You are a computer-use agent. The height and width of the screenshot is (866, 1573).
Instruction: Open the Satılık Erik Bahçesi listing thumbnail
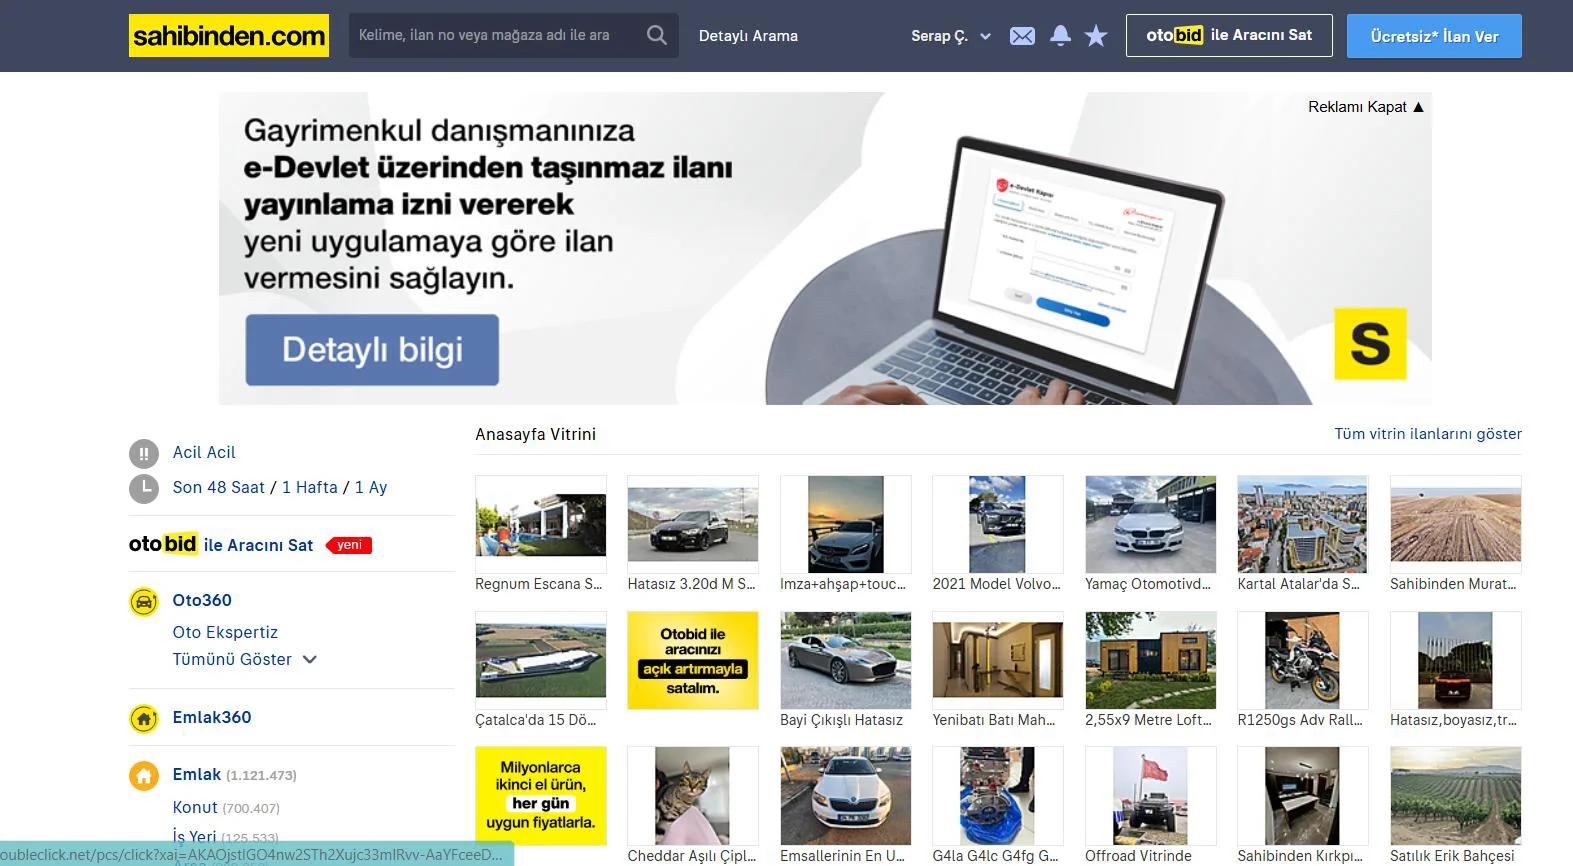[1456, 796]
